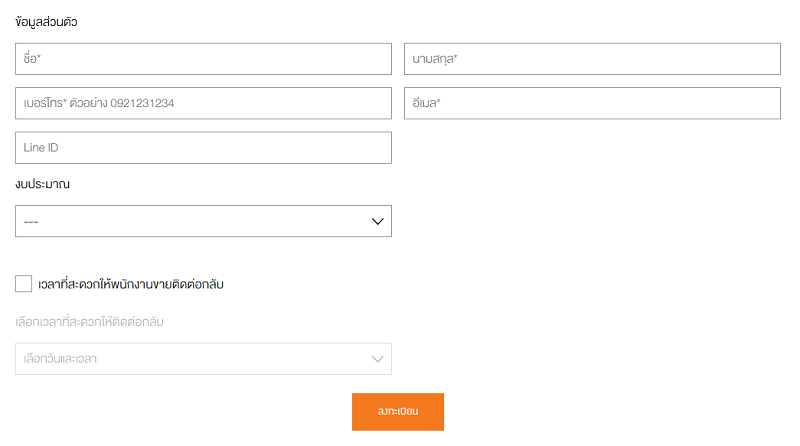Screen dimensions: 800x446
Task: Select the '---' placeholder in budget box
Action: tap(31, 222)
